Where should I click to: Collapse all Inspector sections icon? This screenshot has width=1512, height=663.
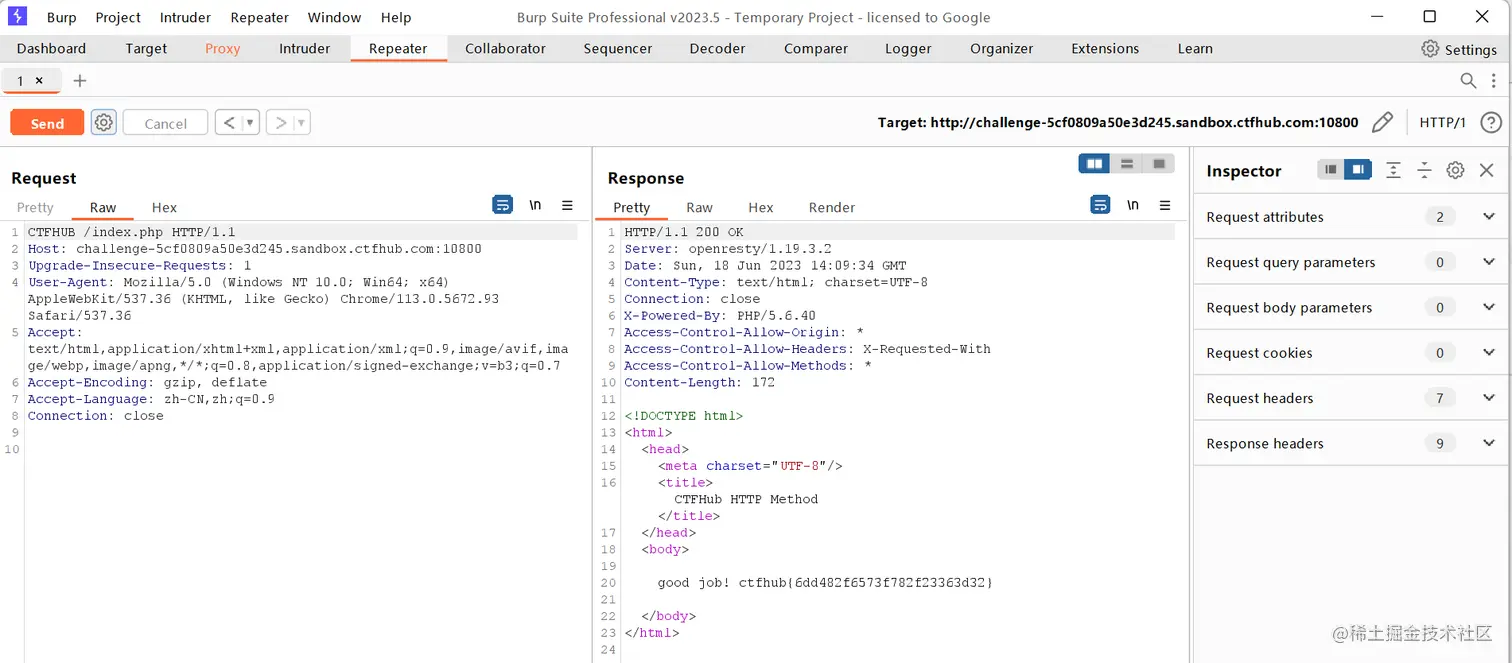tap(1424, 170)
